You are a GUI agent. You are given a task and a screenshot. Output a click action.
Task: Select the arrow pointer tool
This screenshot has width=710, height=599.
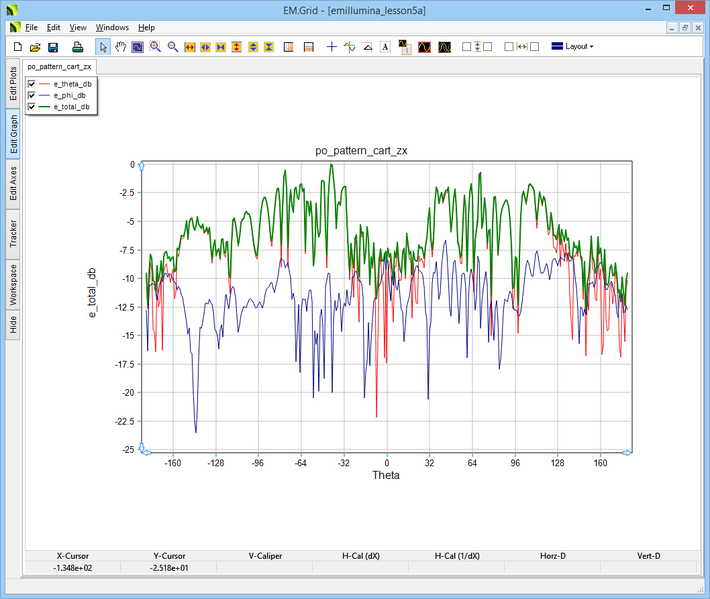[103, 47]
